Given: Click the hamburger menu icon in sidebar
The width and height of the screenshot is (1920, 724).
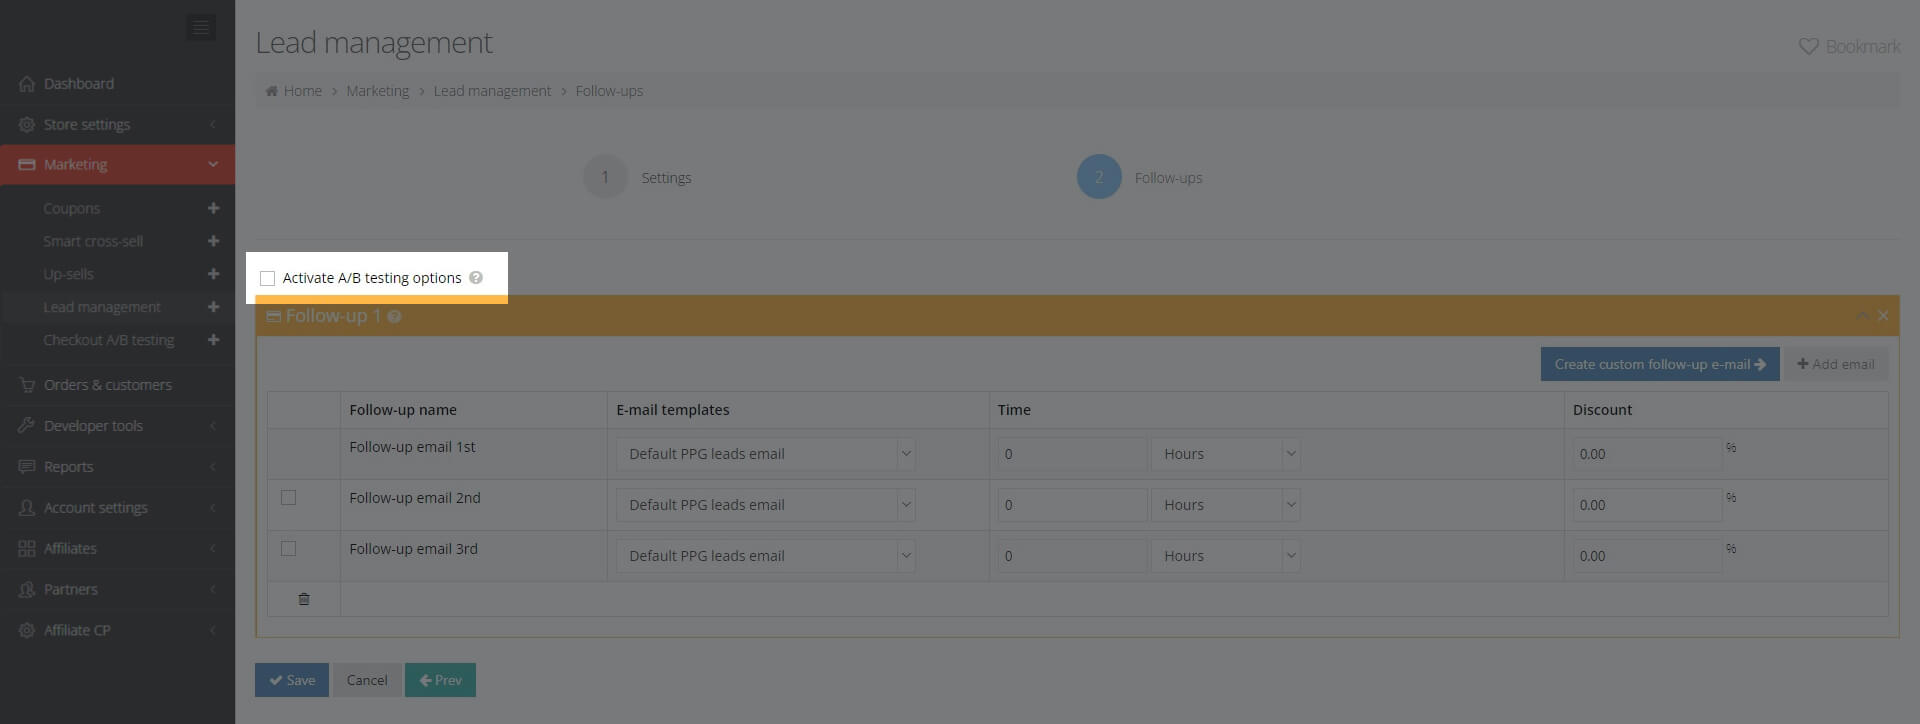Looking at the screenshot, I should pos(200,28).
